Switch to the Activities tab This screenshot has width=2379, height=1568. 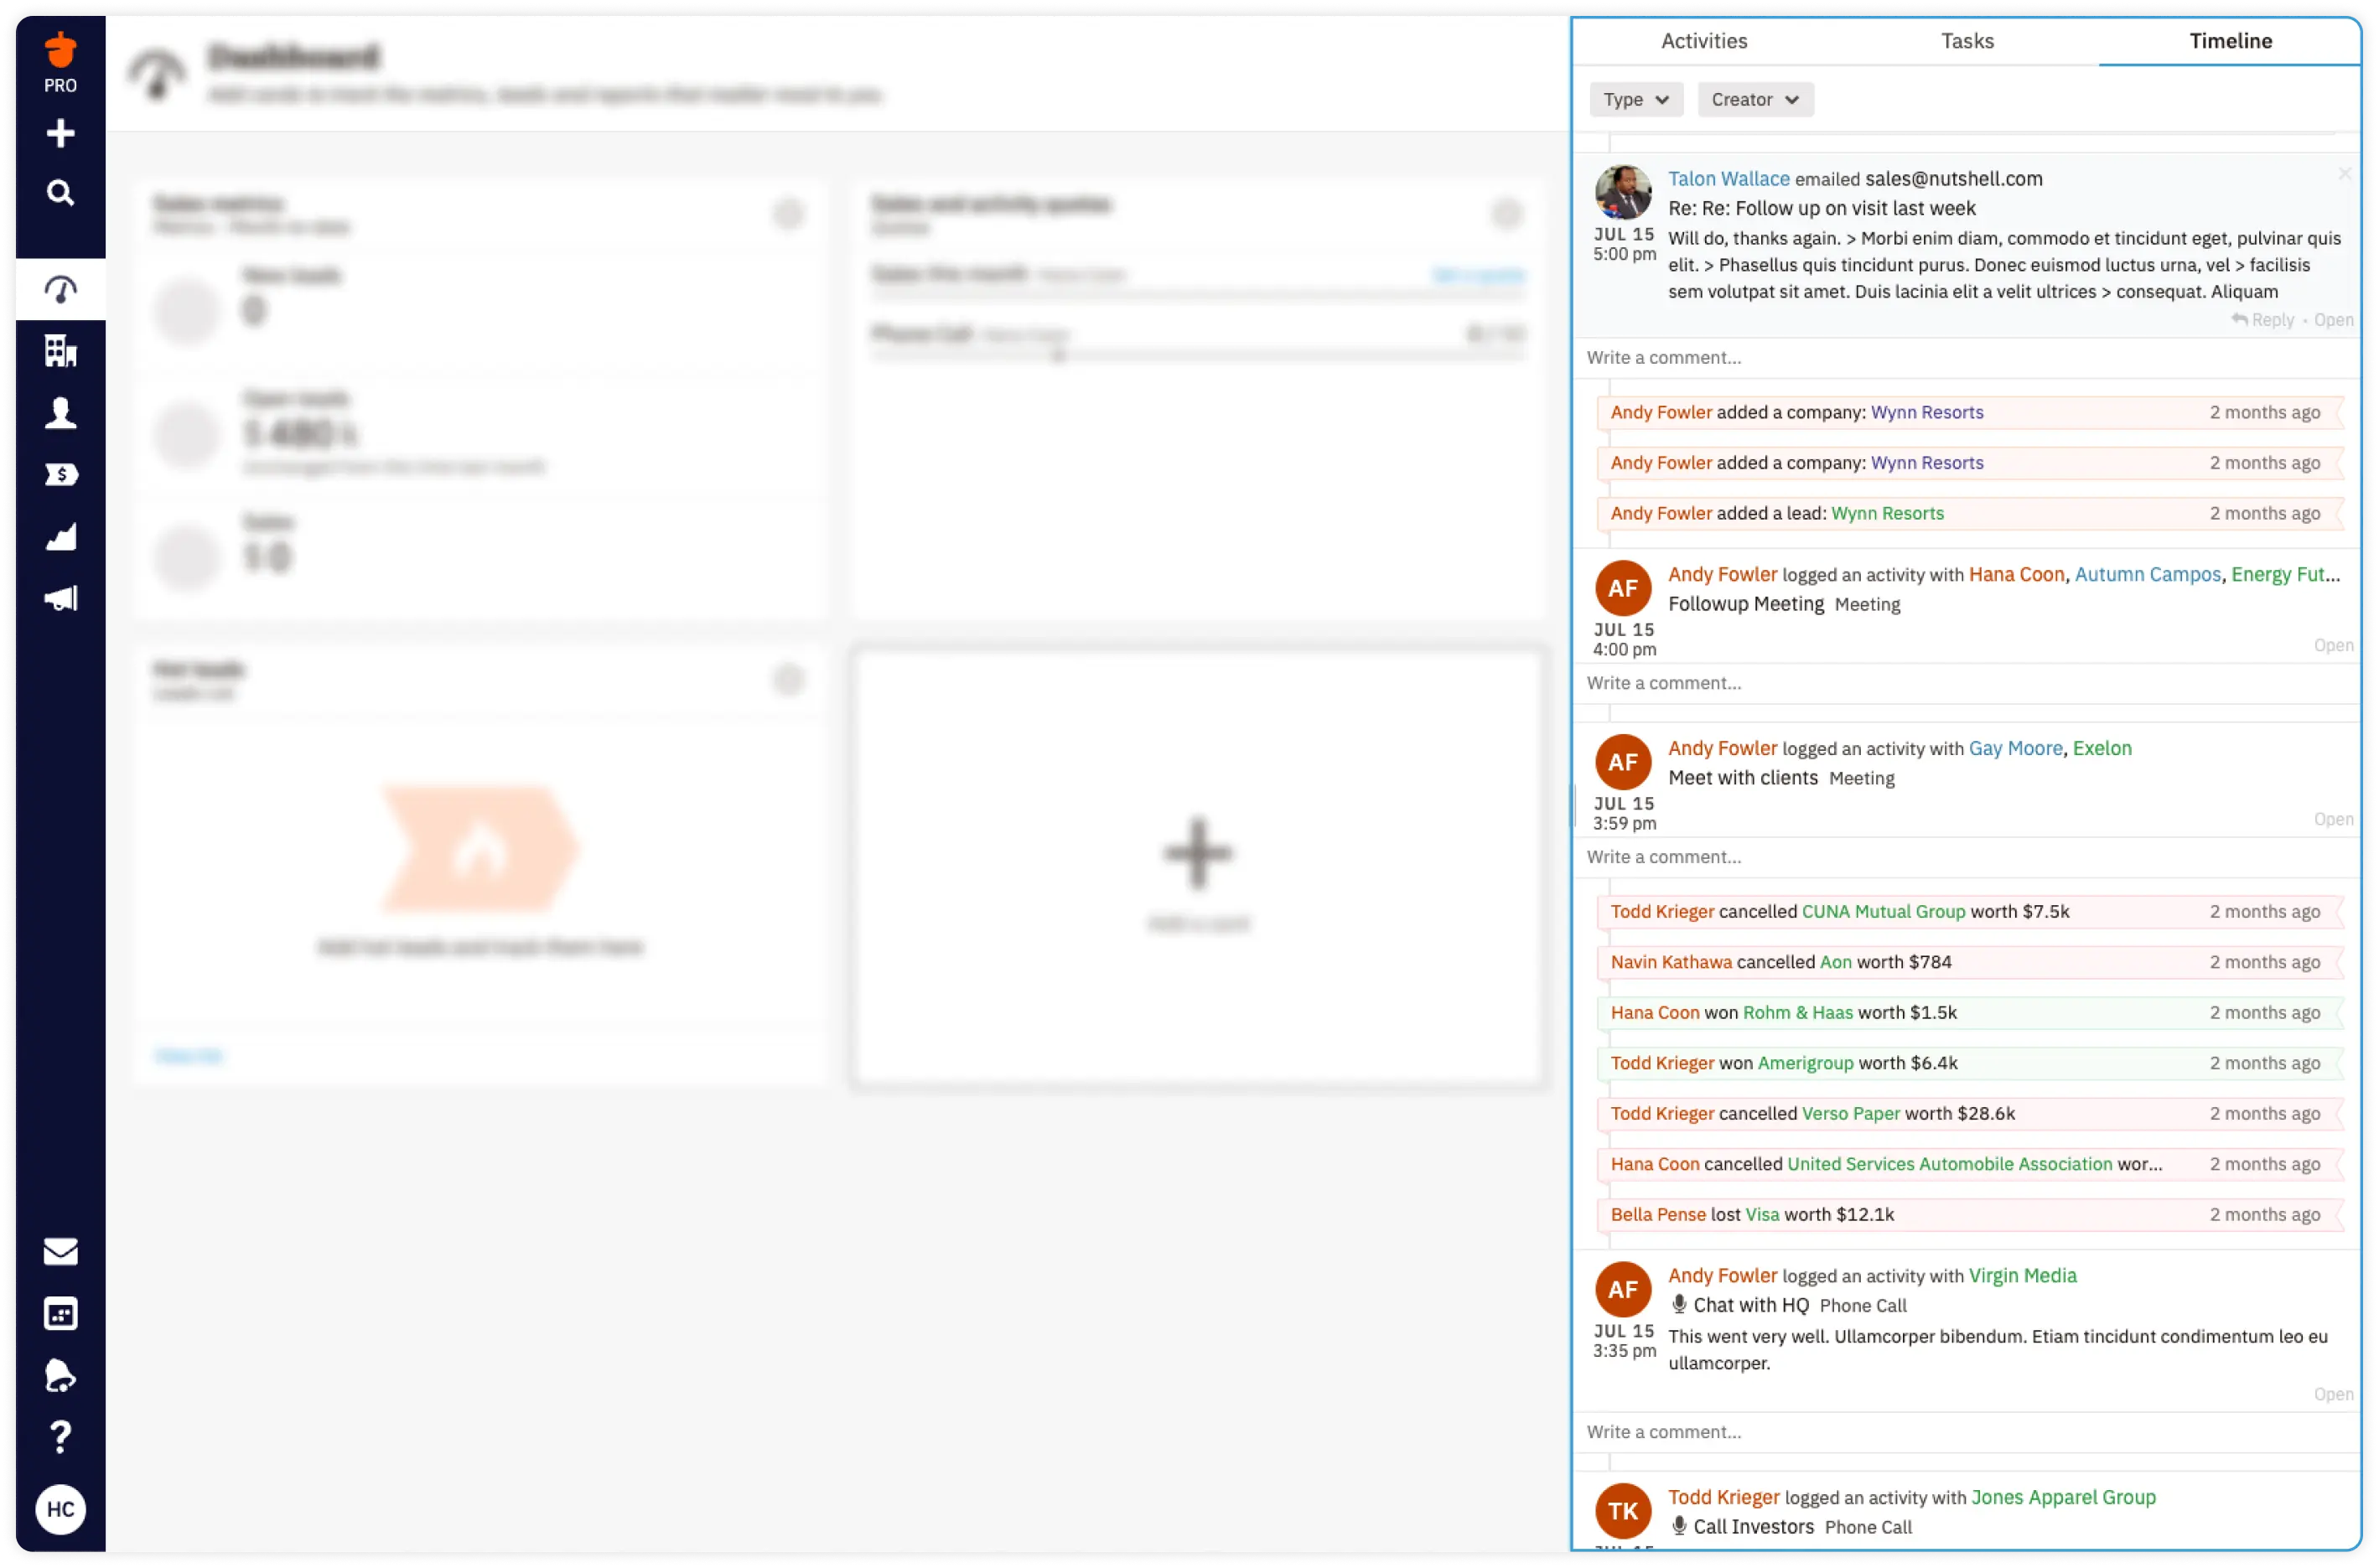coord(1704,41)
